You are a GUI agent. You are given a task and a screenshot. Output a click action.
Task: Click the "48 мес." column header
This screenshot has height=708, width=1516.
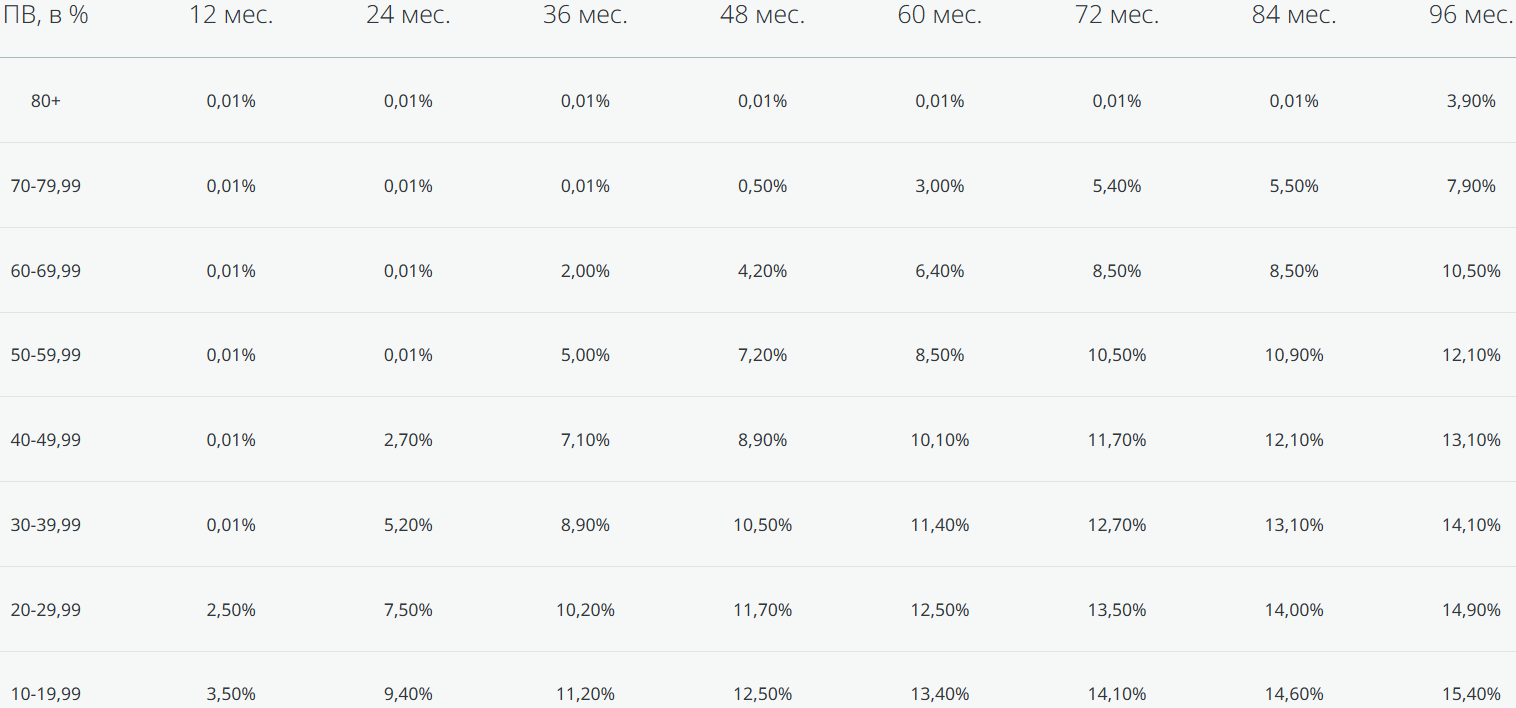click(762, 15)
